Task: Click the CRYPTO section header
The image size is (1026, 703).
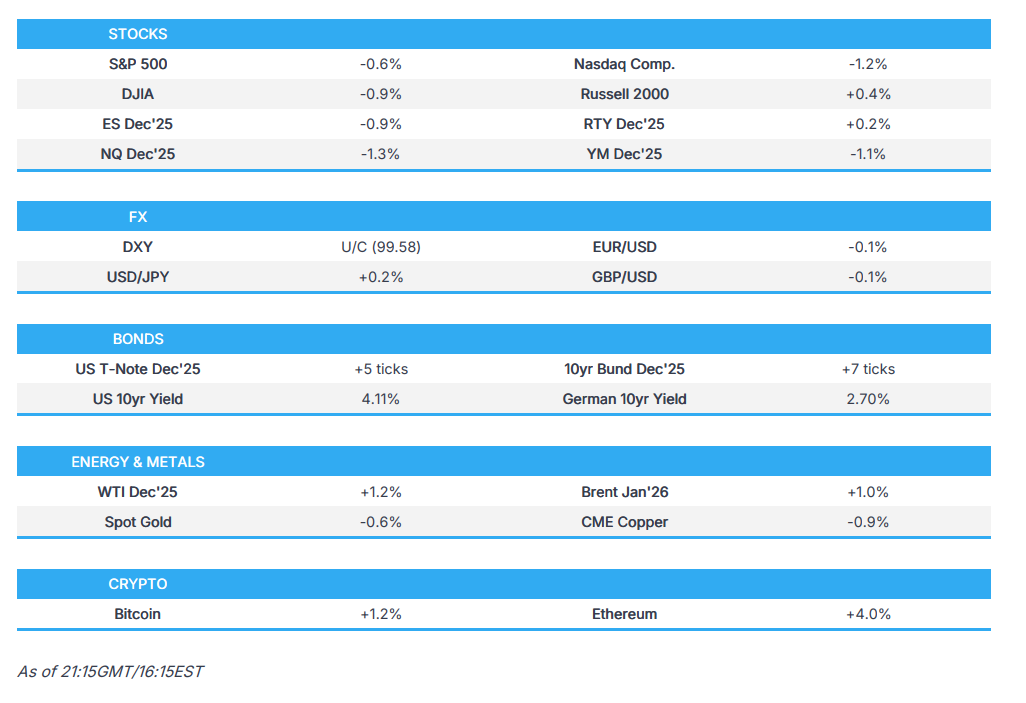Action: [x=138, y=584]
